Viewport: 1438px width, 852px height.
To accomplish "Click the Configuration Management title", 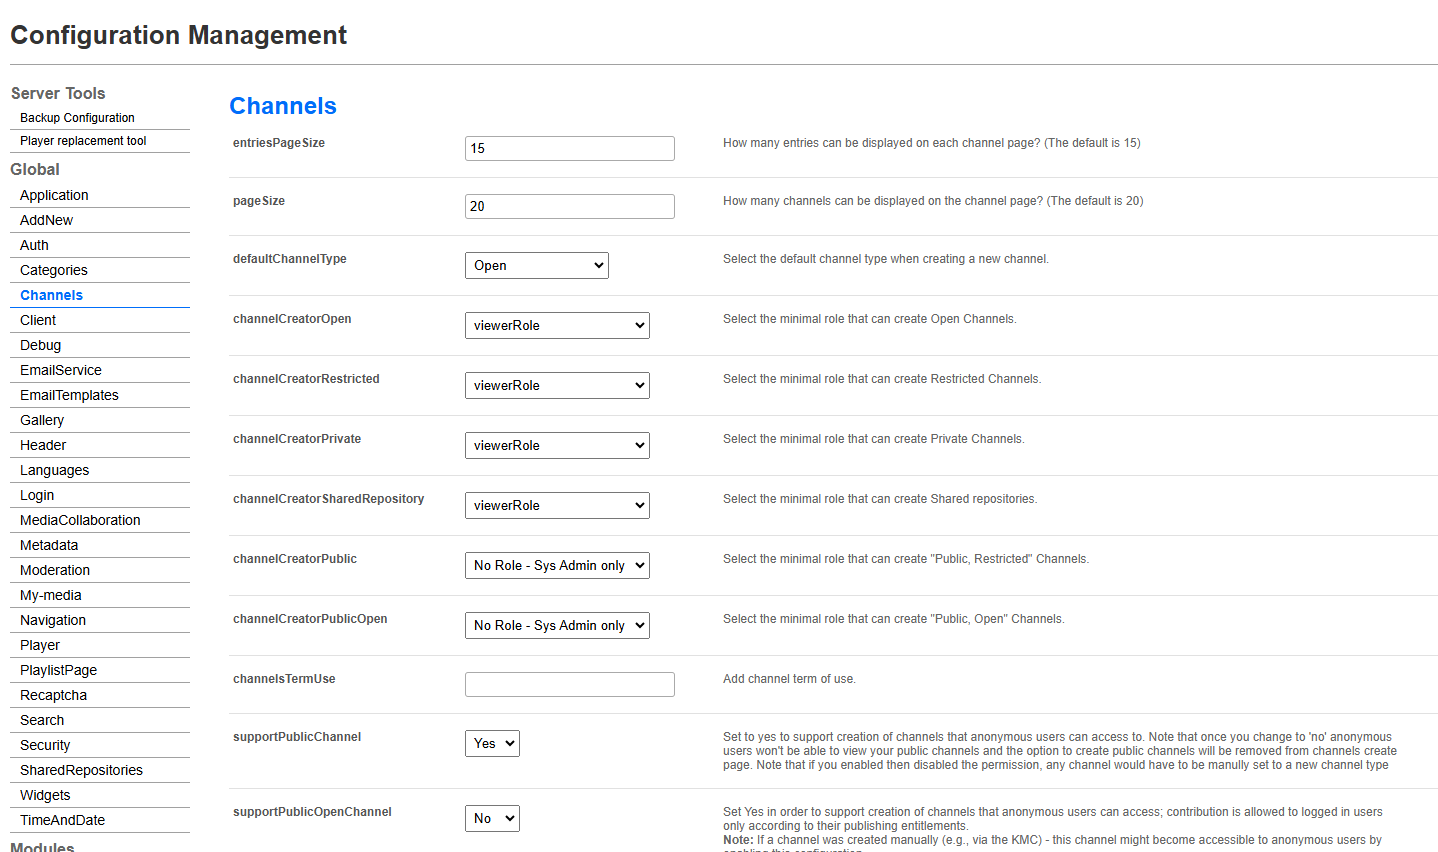I will [179, 35].
